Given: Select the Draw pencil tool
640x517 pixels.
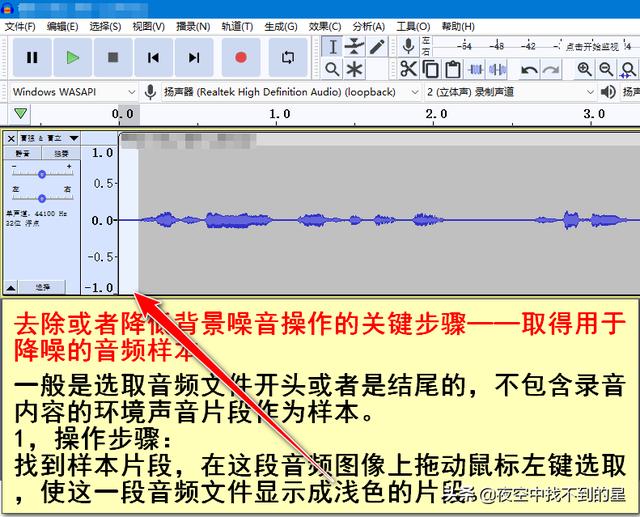Looking at the screenshot, I should (x=377, y=47).
